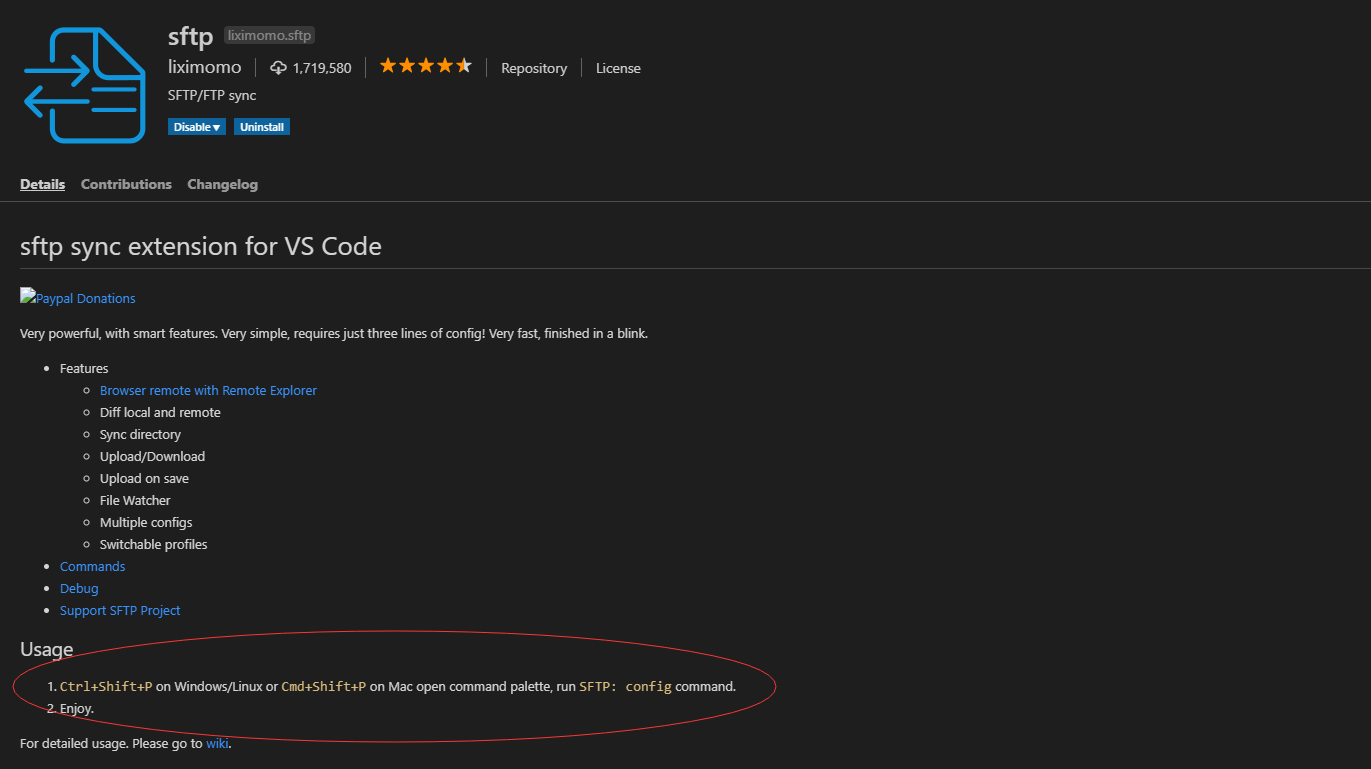The height and width of the screenshot is (769, 1371).
Task: Click the Ctrl+Shift+P keybinding text
Action: click(x=106, y=686)
